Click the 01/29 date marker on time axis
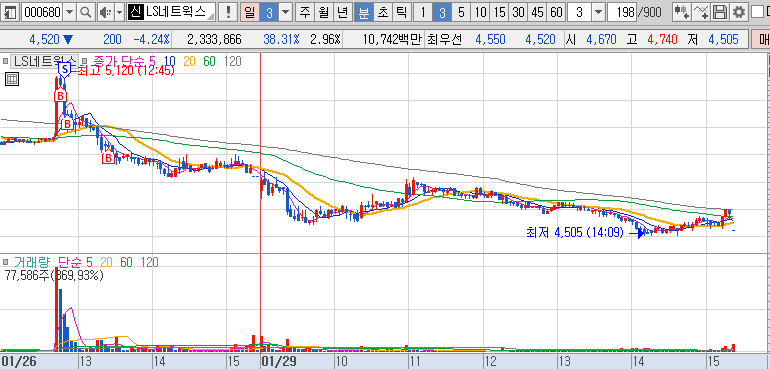 click(x=279, y=362)
